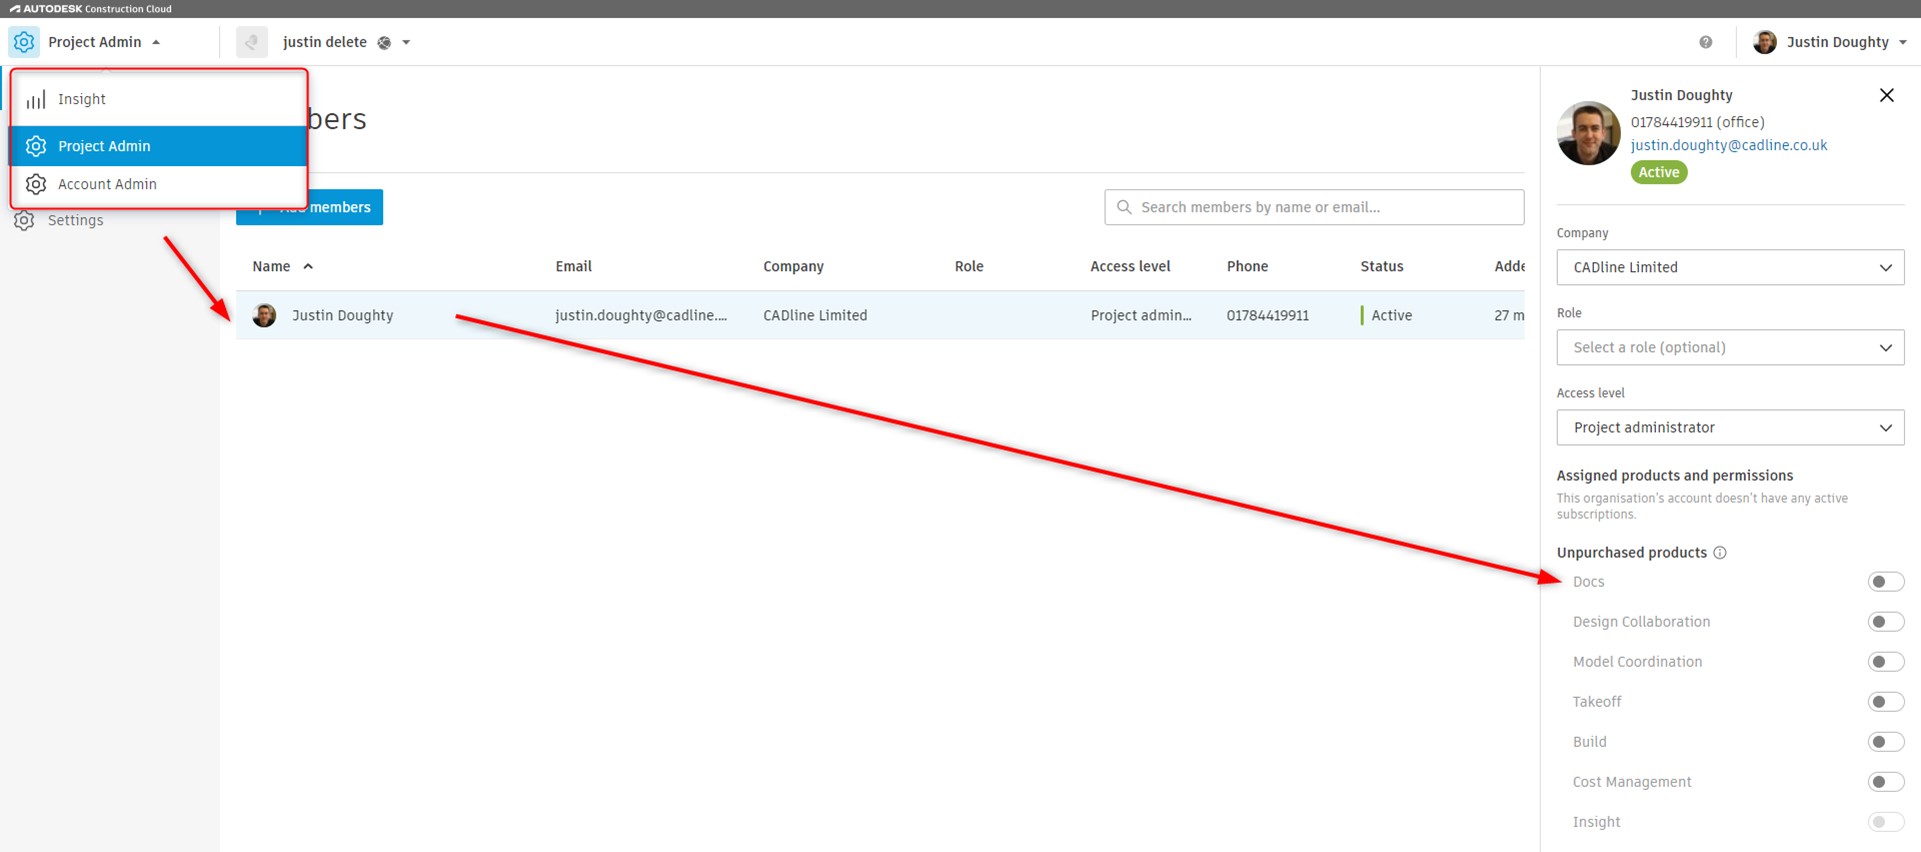1921x852 pixels.
Task: Click Justin Doughty's avatar in members table
Action: click(x=265, y=315)
